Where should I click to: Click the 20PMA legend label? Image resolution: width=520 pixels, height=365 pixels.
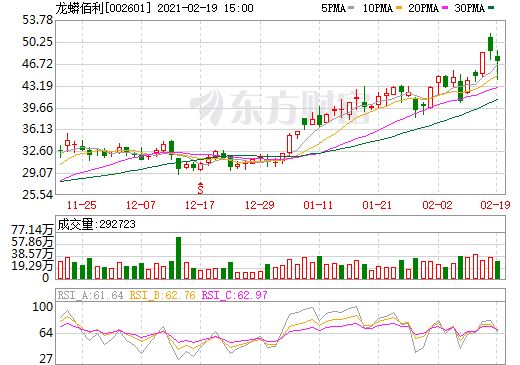click(x=424, y=8)
